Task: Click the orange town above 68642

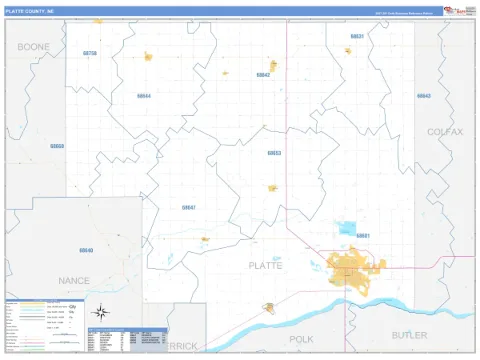Action: point(273,66)
